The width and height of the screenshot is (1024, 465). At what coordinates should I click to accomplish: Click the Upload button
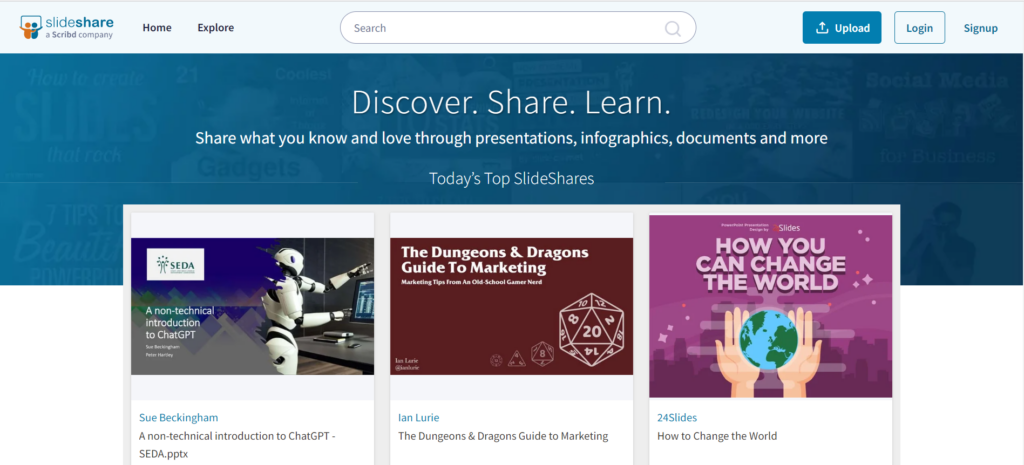[842, 27]
